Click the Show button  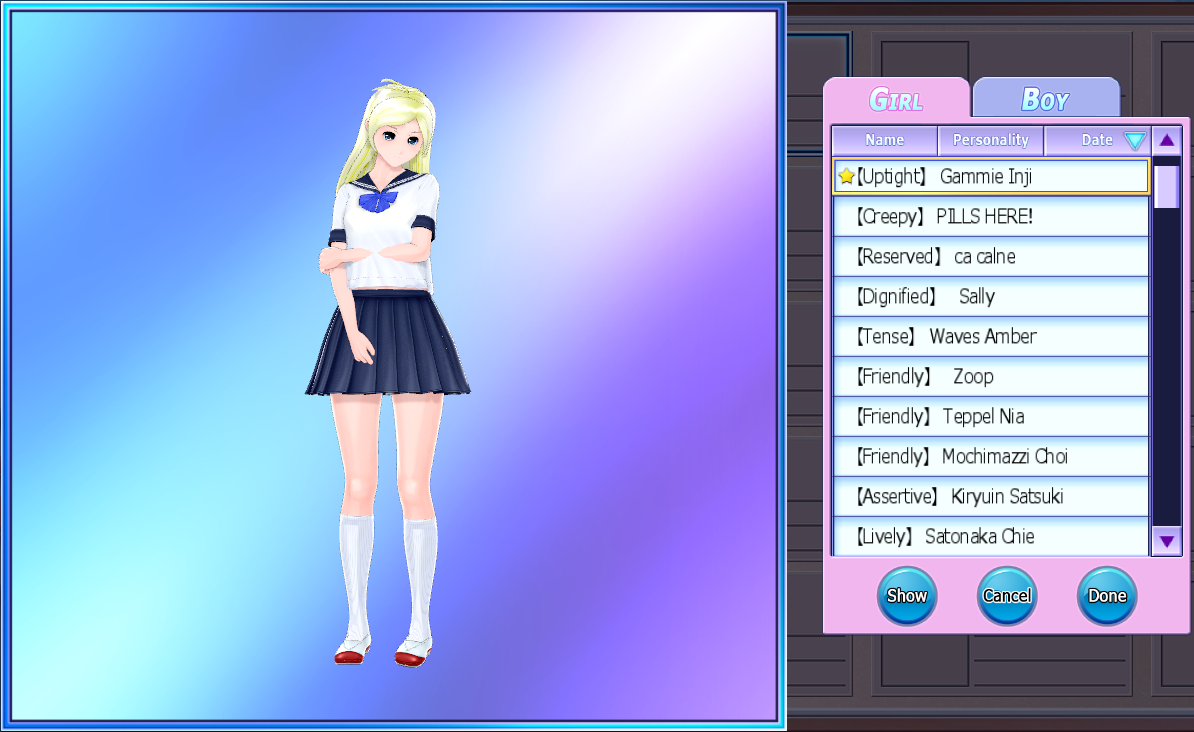point(907,596)
